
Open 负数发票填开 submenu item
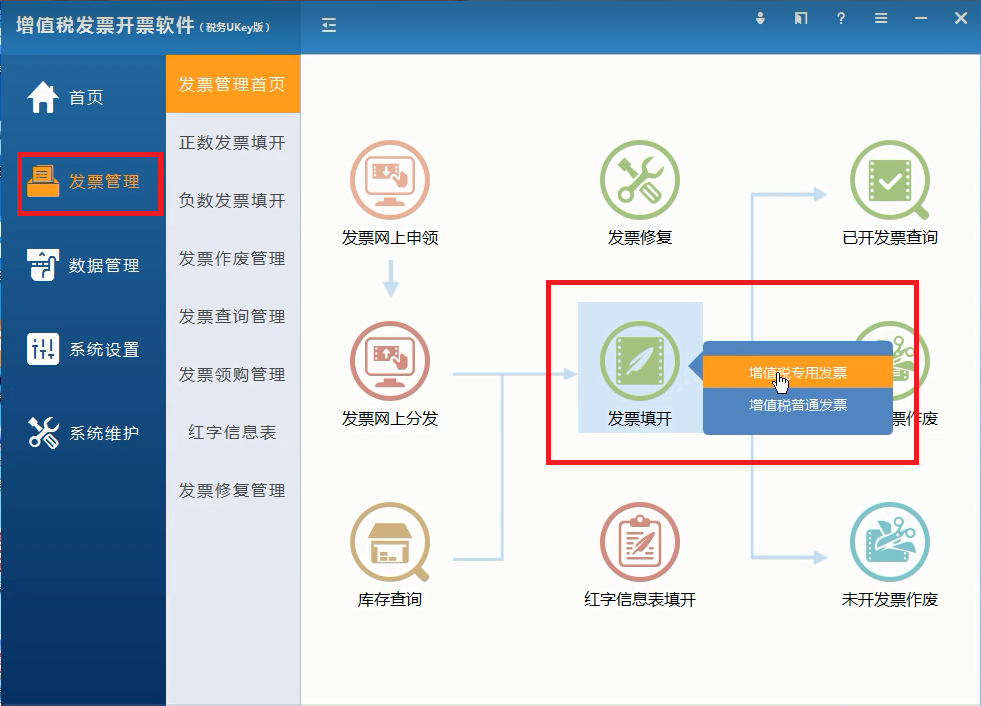tap(233, 200)
